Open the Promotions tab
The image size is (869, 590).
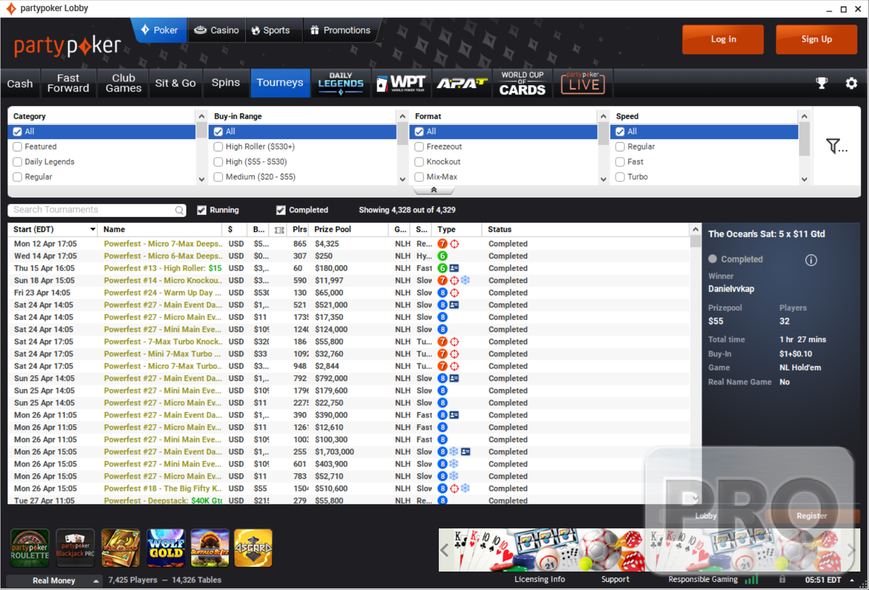click(340, 30)
